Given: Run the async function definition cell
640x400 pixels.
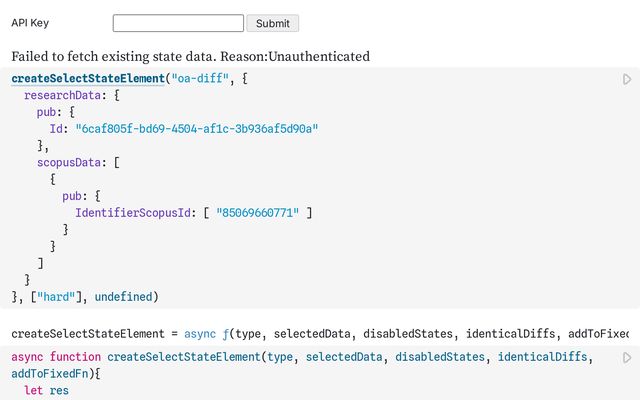Looking at the screenshot, I should coord(627,358).
